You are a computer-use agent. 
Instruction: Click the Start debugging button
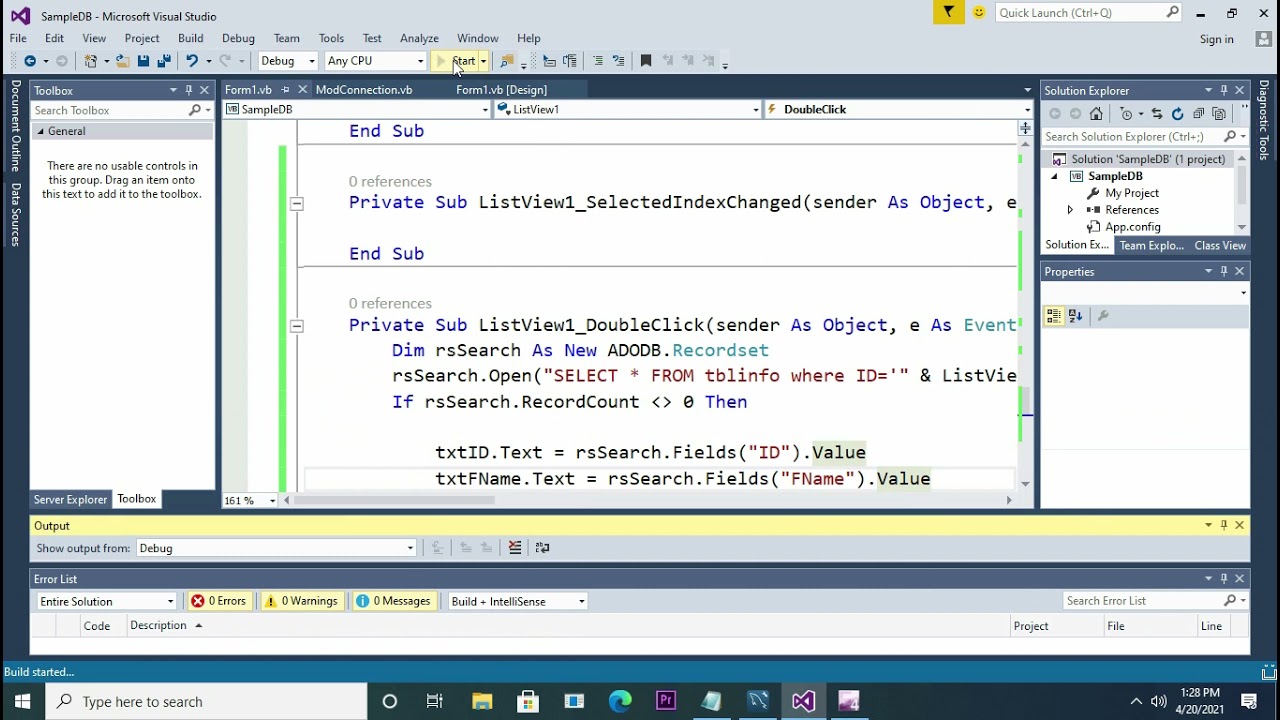pyautogui.click(x=456, y=61)
